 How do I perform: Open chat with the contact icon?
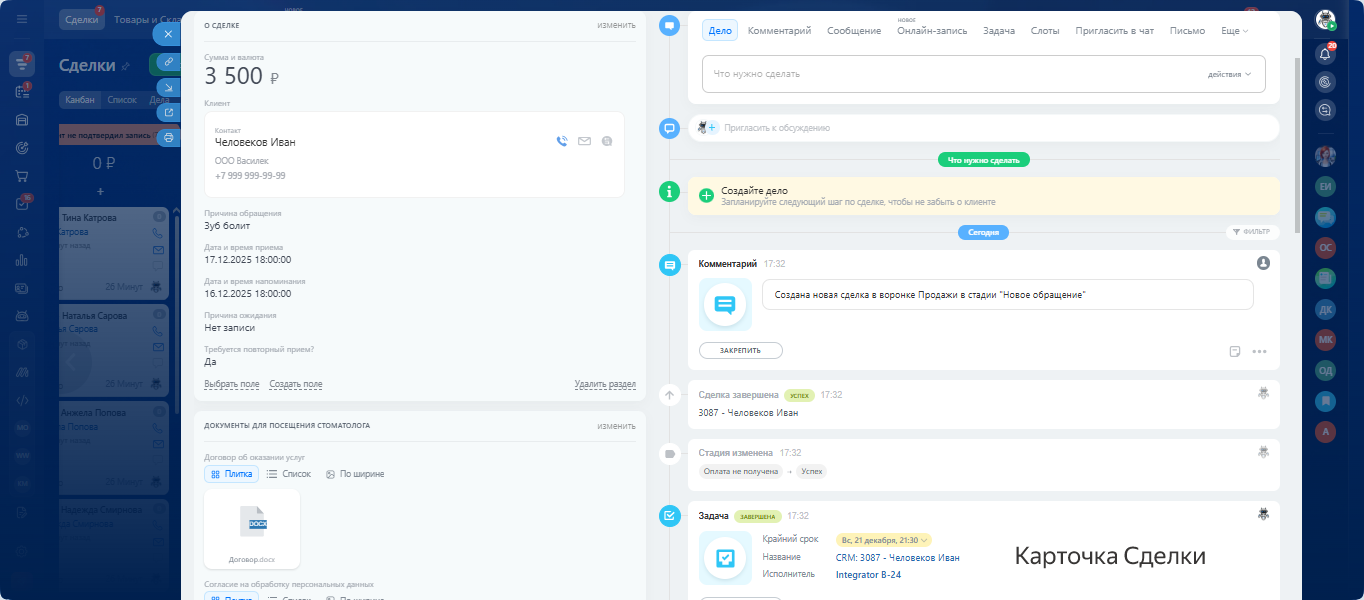pyautogui.click(x=607, y=142)
